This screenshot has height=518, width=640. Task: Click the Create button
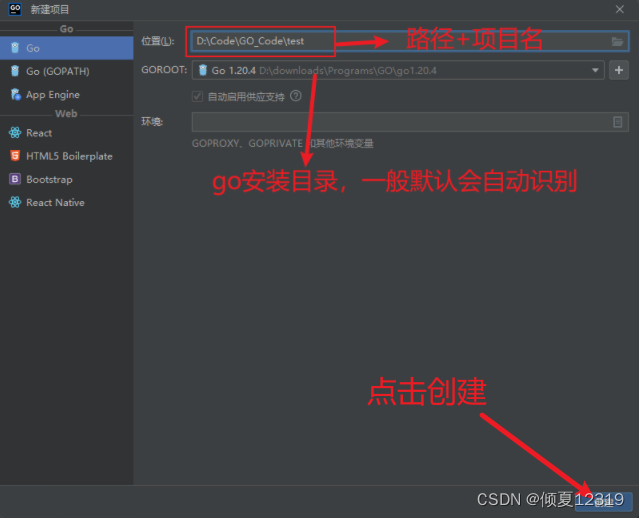point(604,502)
